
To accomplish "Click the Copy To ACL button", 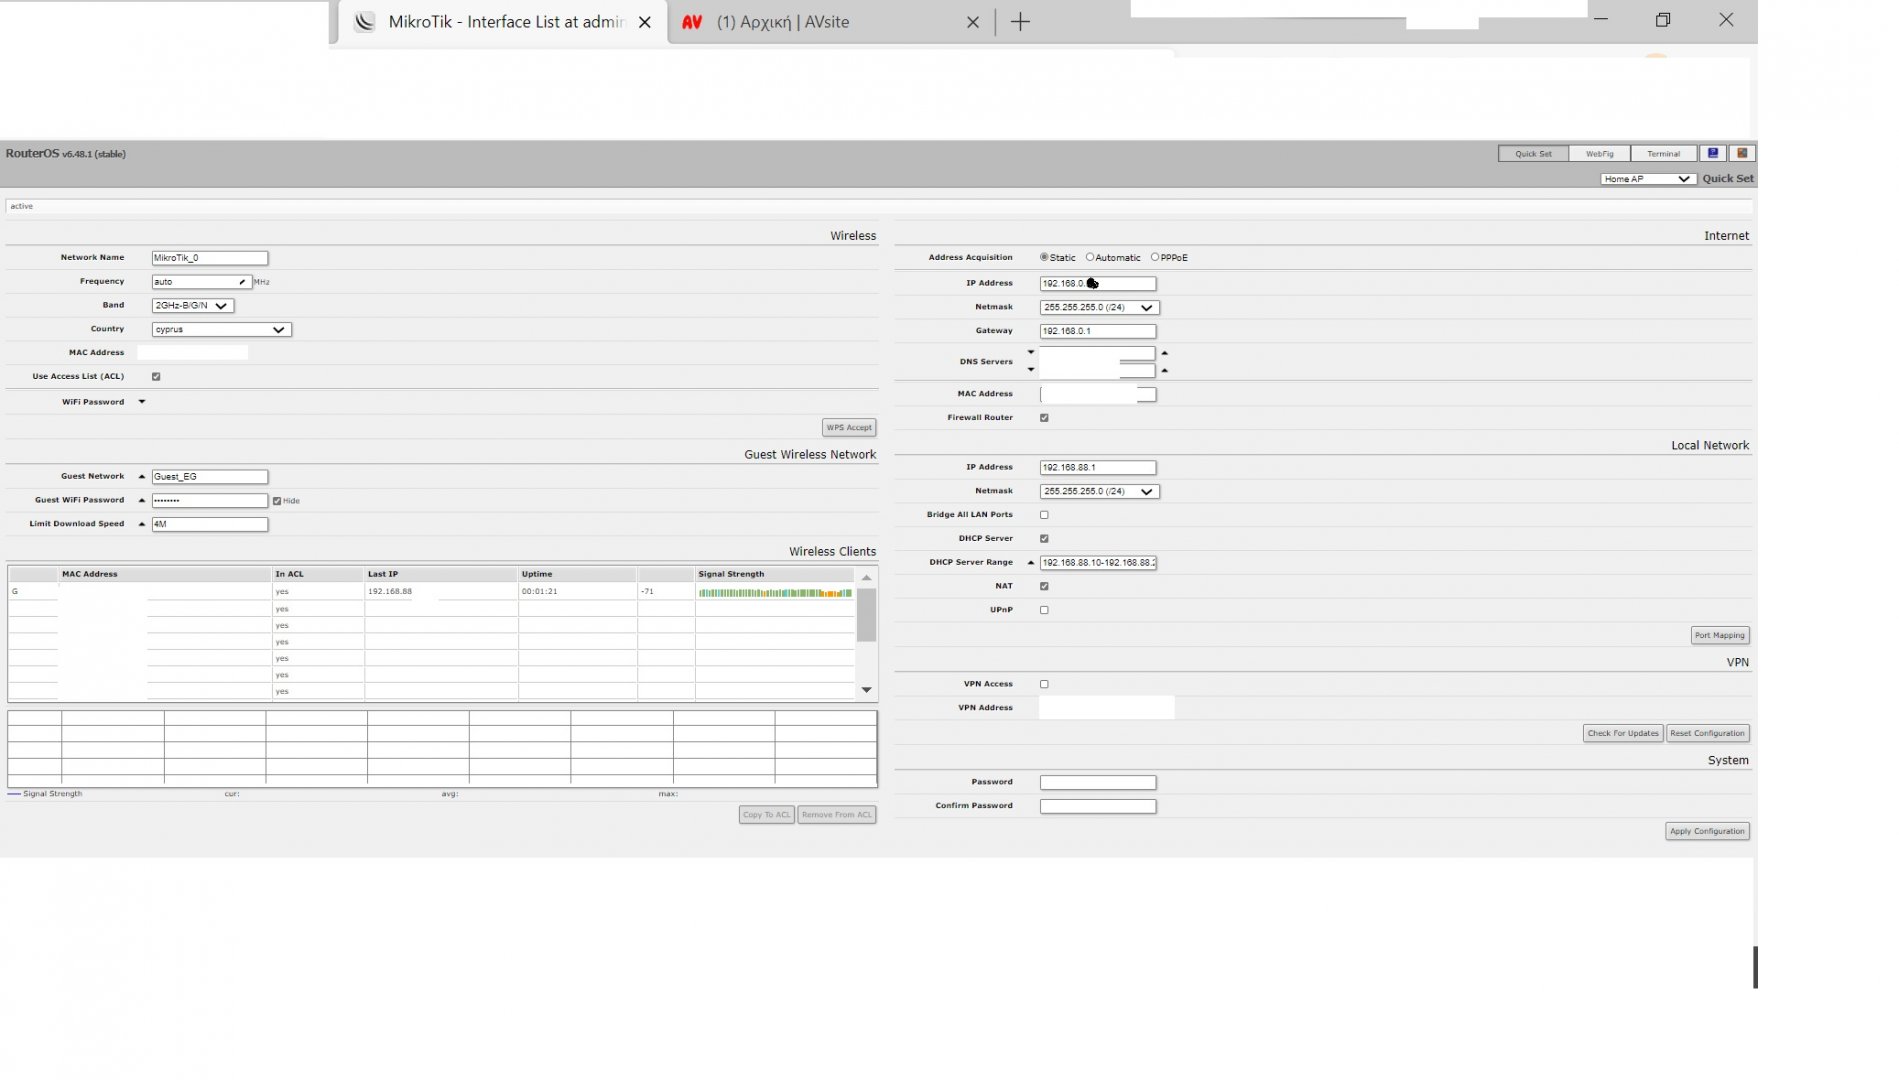I will point(767,815).
